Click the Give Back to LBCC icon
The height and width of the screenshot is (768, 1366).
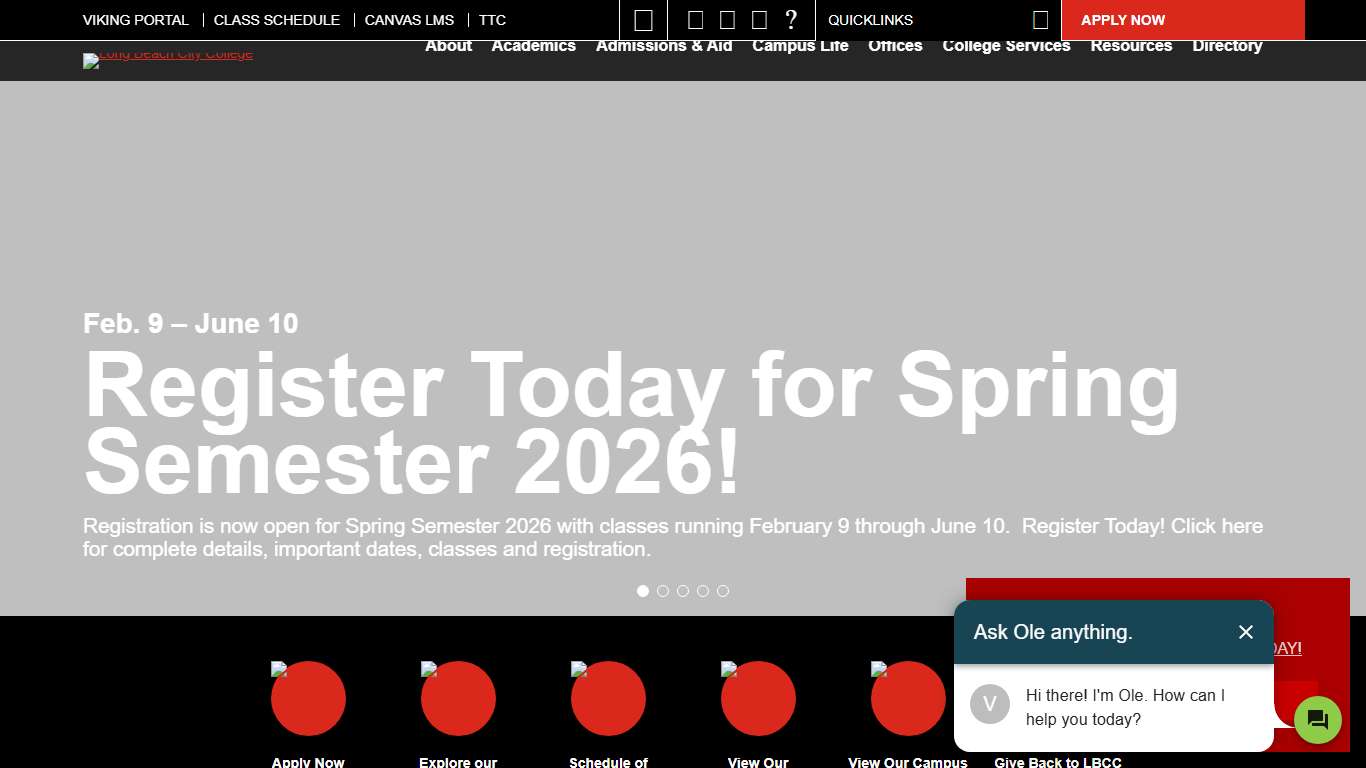tap(1057, 698)
